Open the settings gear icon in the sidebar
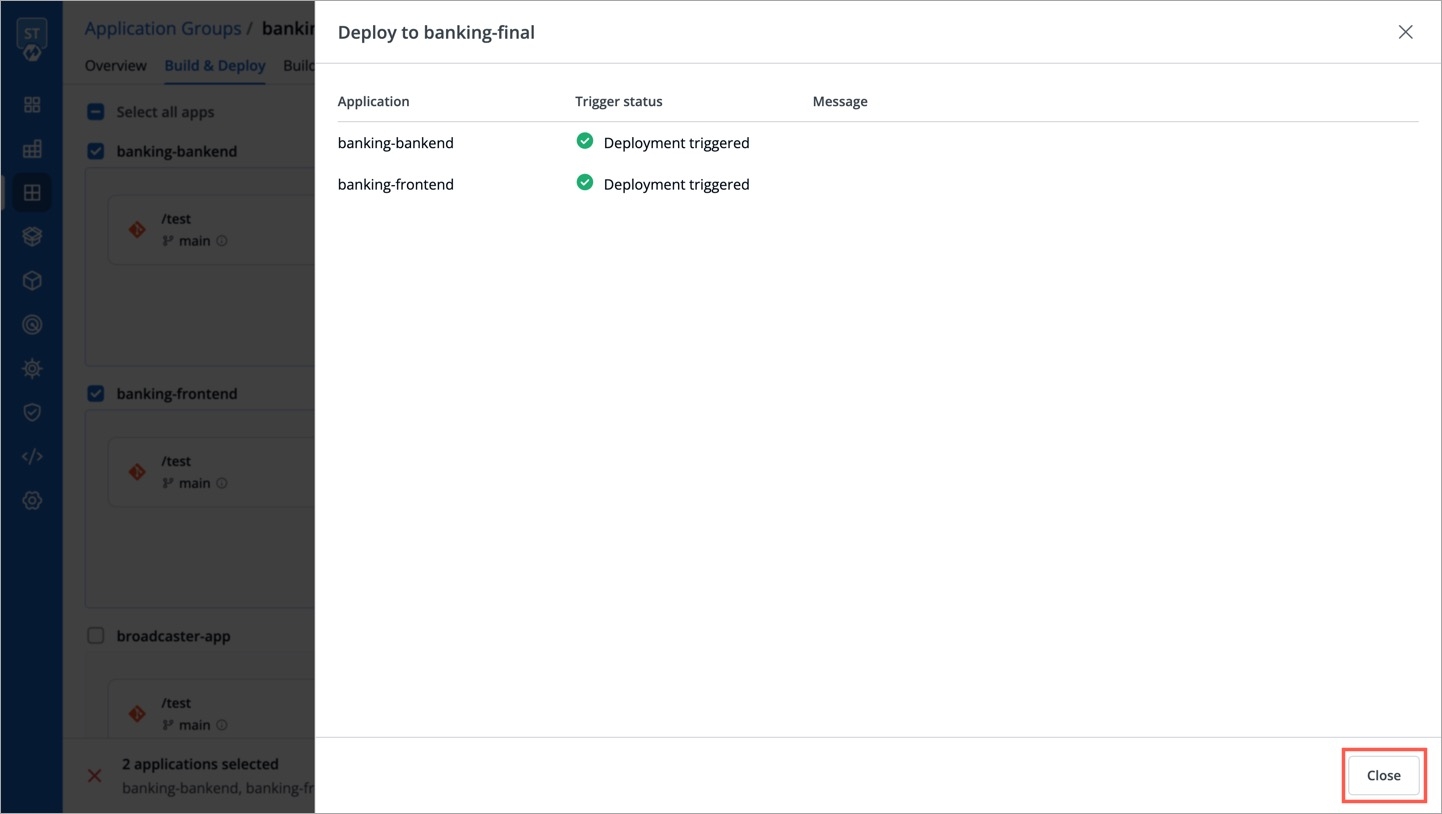 coord(32,501)
